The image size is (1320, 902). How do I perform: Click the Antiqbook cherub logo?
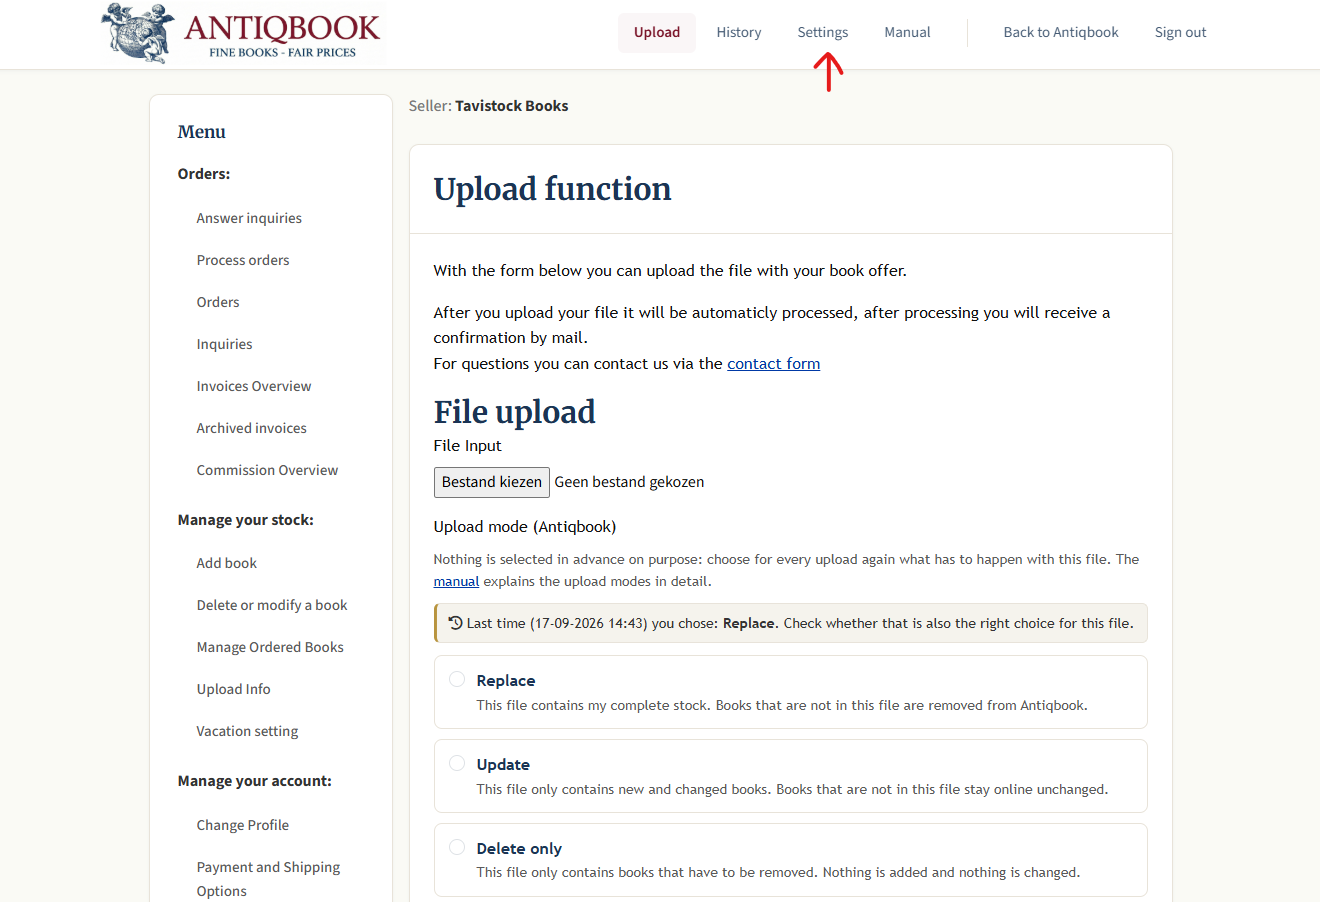pyautogui.click(x=243, y=34)
